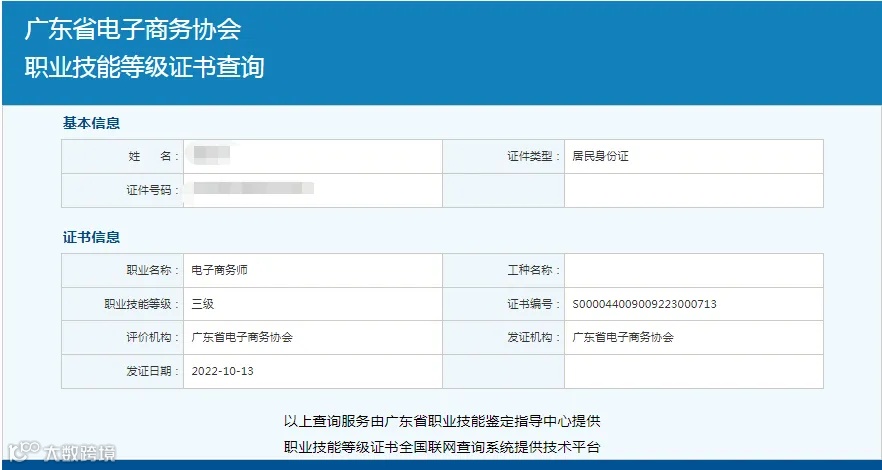882x470 pixels.
Task: Select 广东省电子商务协会 under 评价机构
Action: pyautogui.click(x=242, y=338)
